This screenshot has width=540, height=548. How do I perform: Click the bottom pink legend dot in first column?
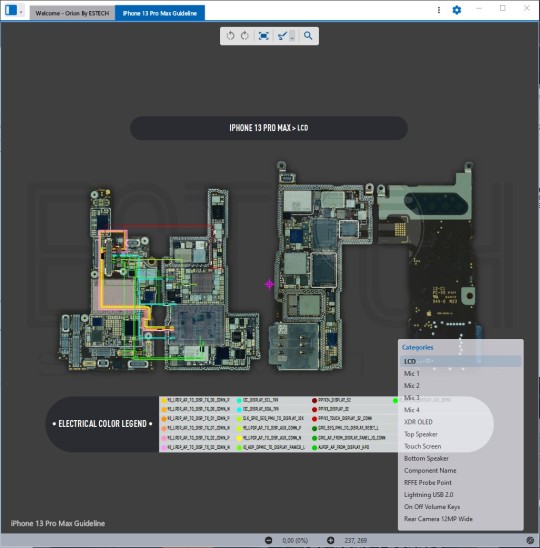[x=164, y=448]
